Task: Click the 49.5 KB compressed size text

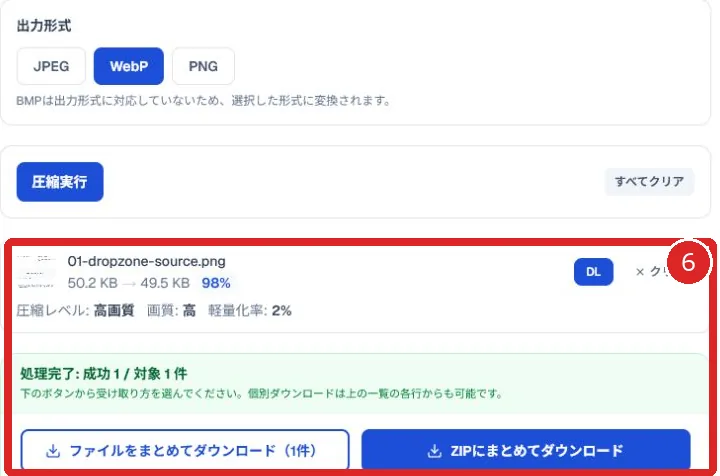Action: coord(165,283)
